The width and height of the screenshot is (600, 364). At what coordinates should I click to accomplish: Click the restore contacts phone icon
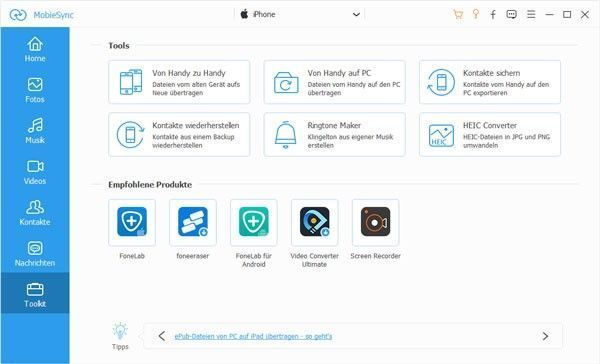[130, 135]
